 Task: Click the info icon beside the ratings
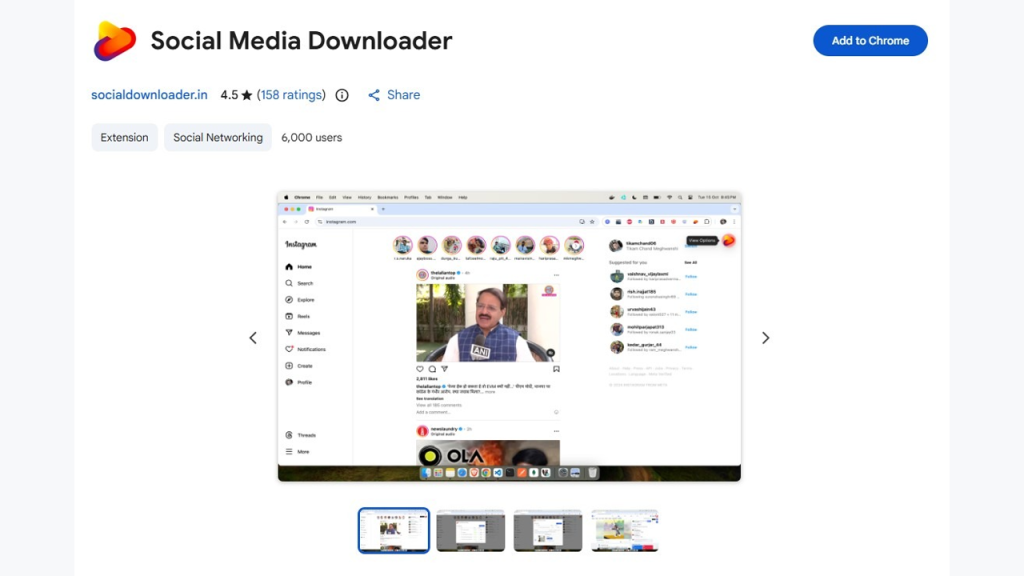342,95
